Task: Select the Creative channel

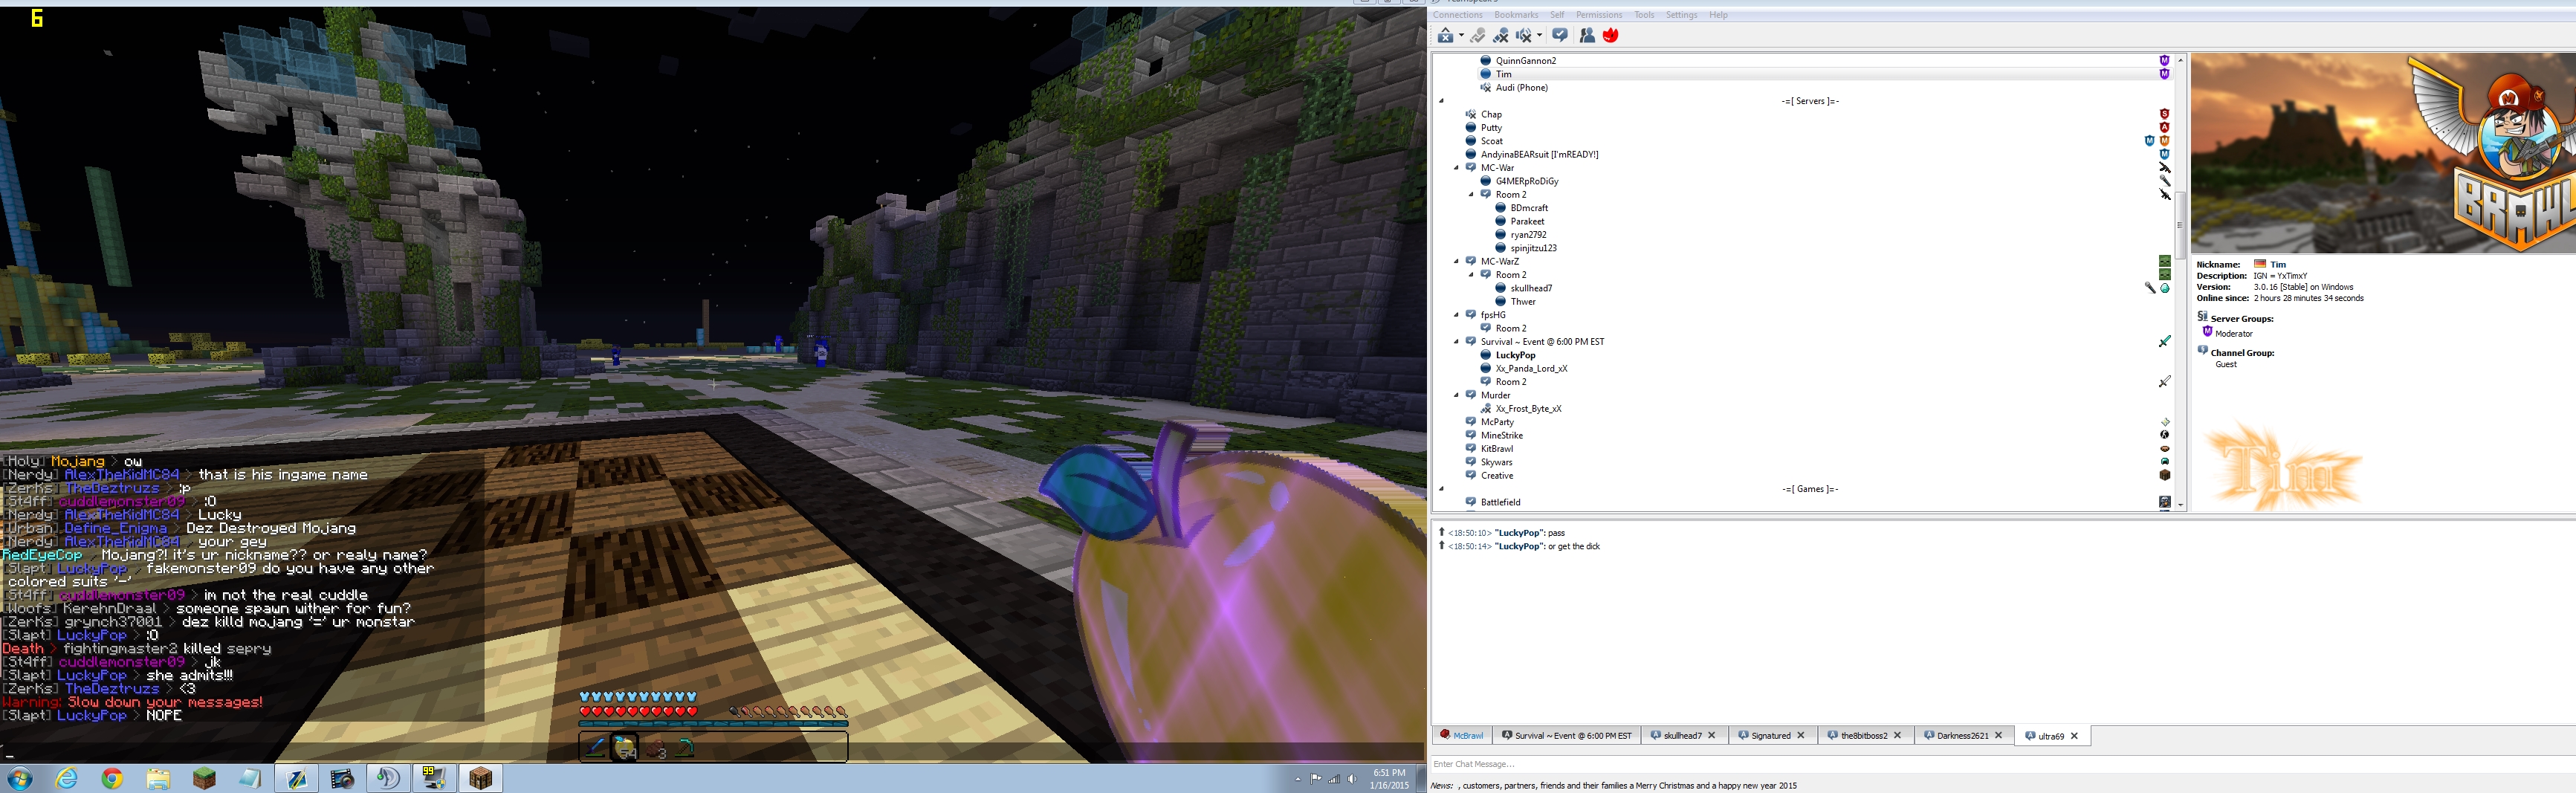Action: click(x=1496, y=476)
